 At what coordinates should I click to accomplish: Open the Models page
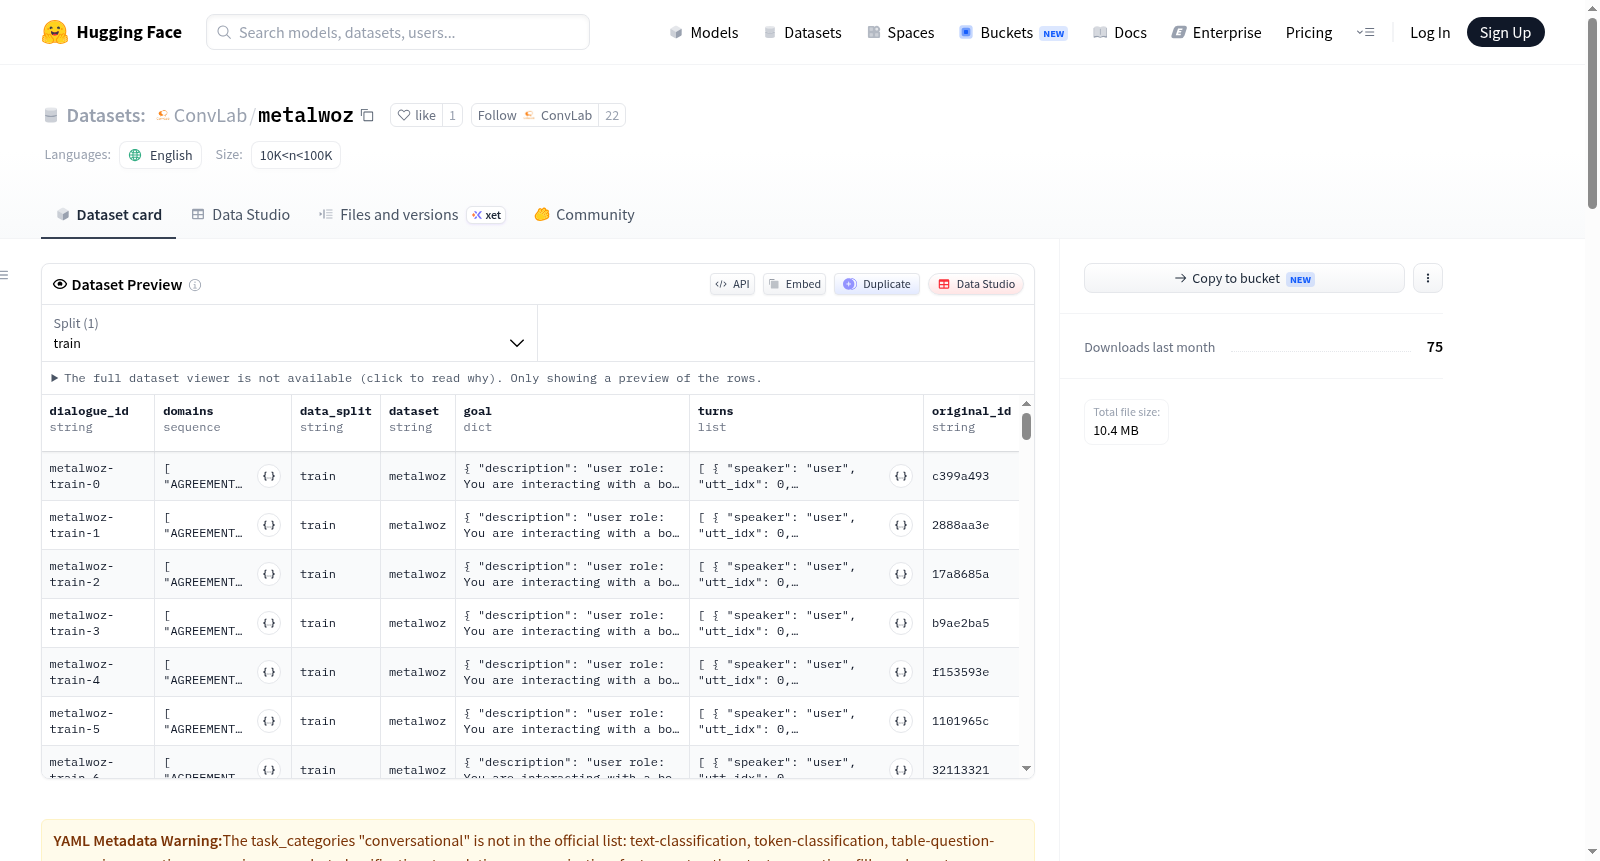704,32
